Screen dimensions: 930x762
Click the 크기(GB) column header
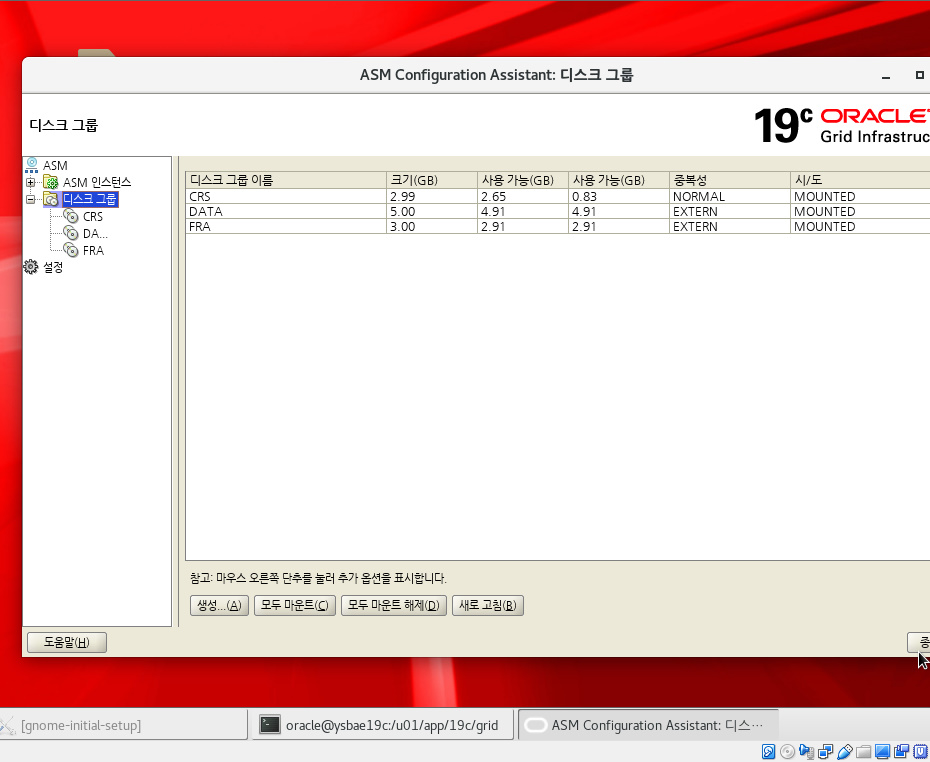[x=432, y=180]
